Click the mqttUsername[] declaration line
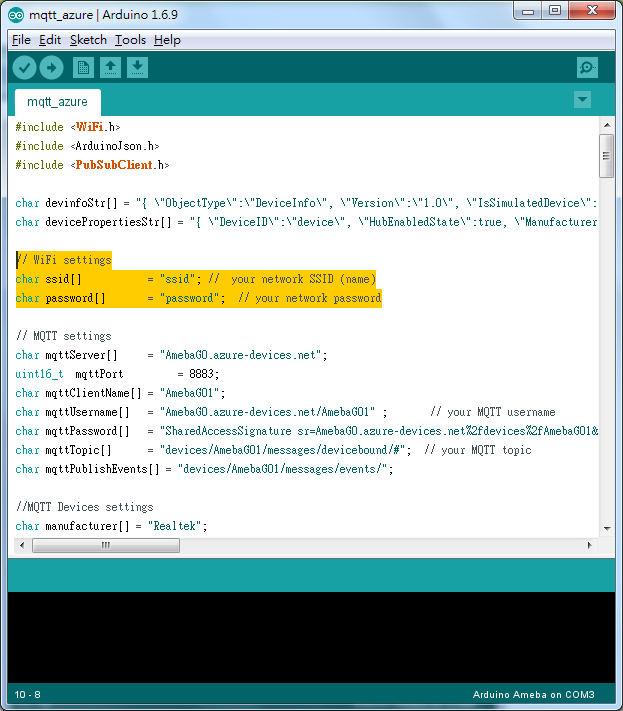 (x=285, y=412)
